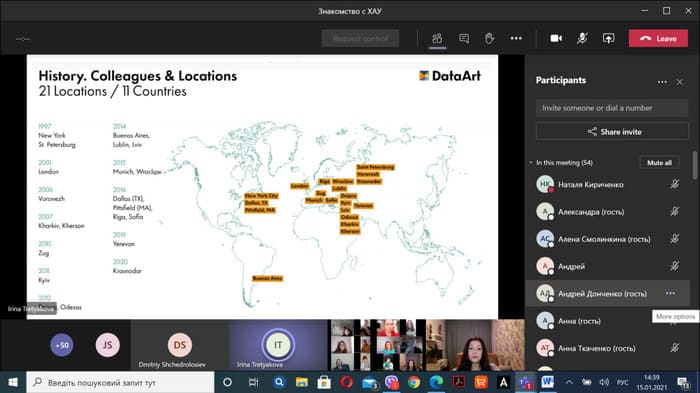The height and width of the screenshot is (393, 700).
Task: Click avatar of Александра (гость)
Action: (545, 212)
